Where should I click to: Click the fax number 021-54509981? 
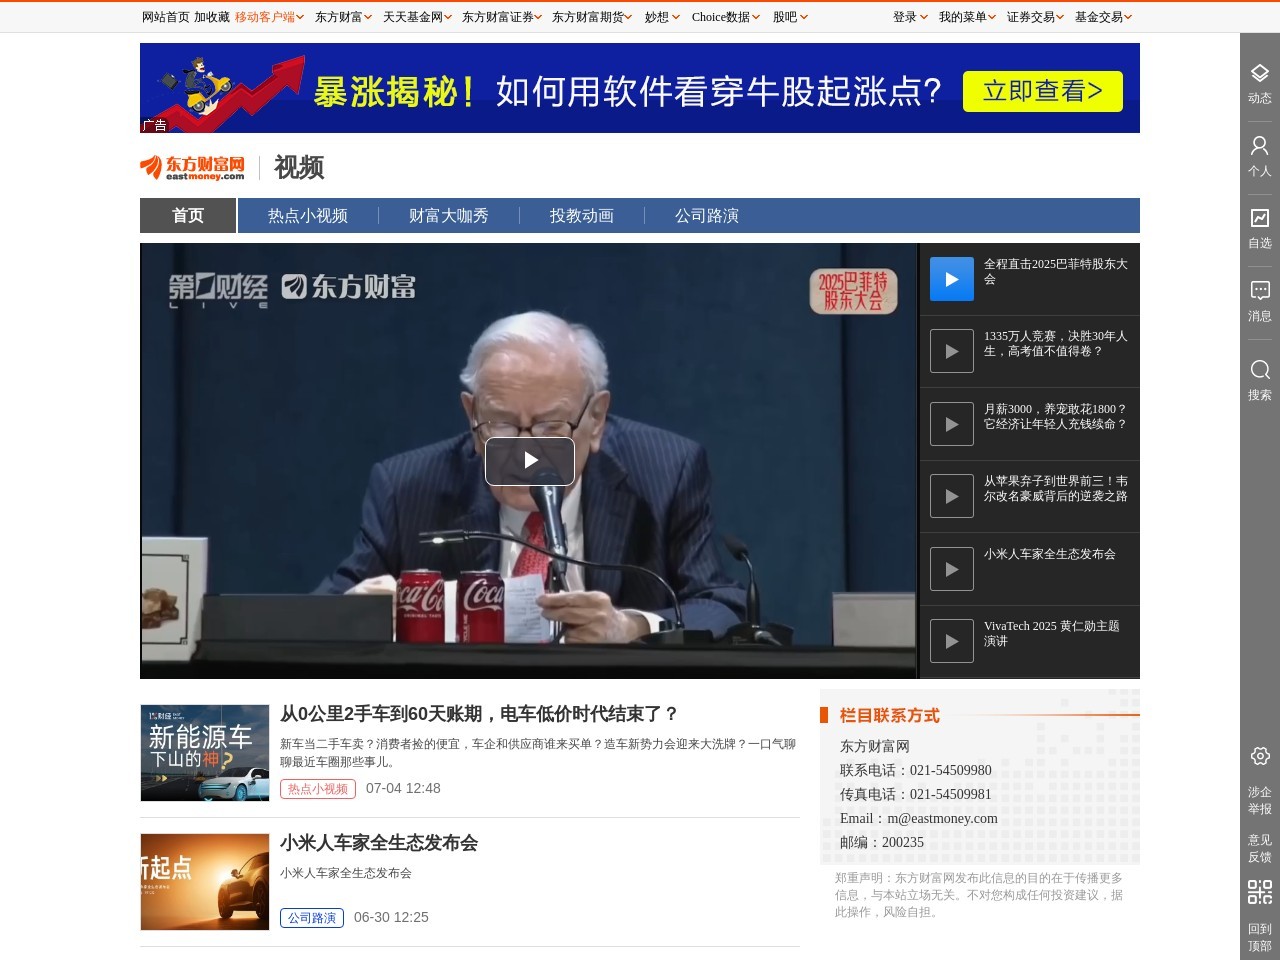pyautogui.click(x=951, y=794)
